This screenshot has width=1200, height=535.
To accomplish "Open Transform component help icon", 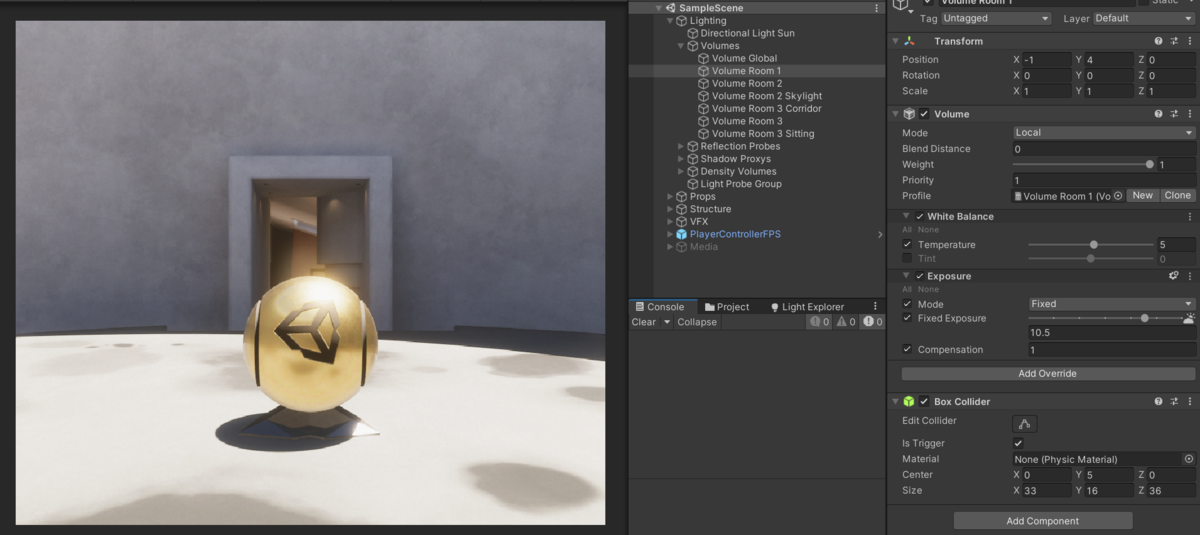I will pos(1158,41).
